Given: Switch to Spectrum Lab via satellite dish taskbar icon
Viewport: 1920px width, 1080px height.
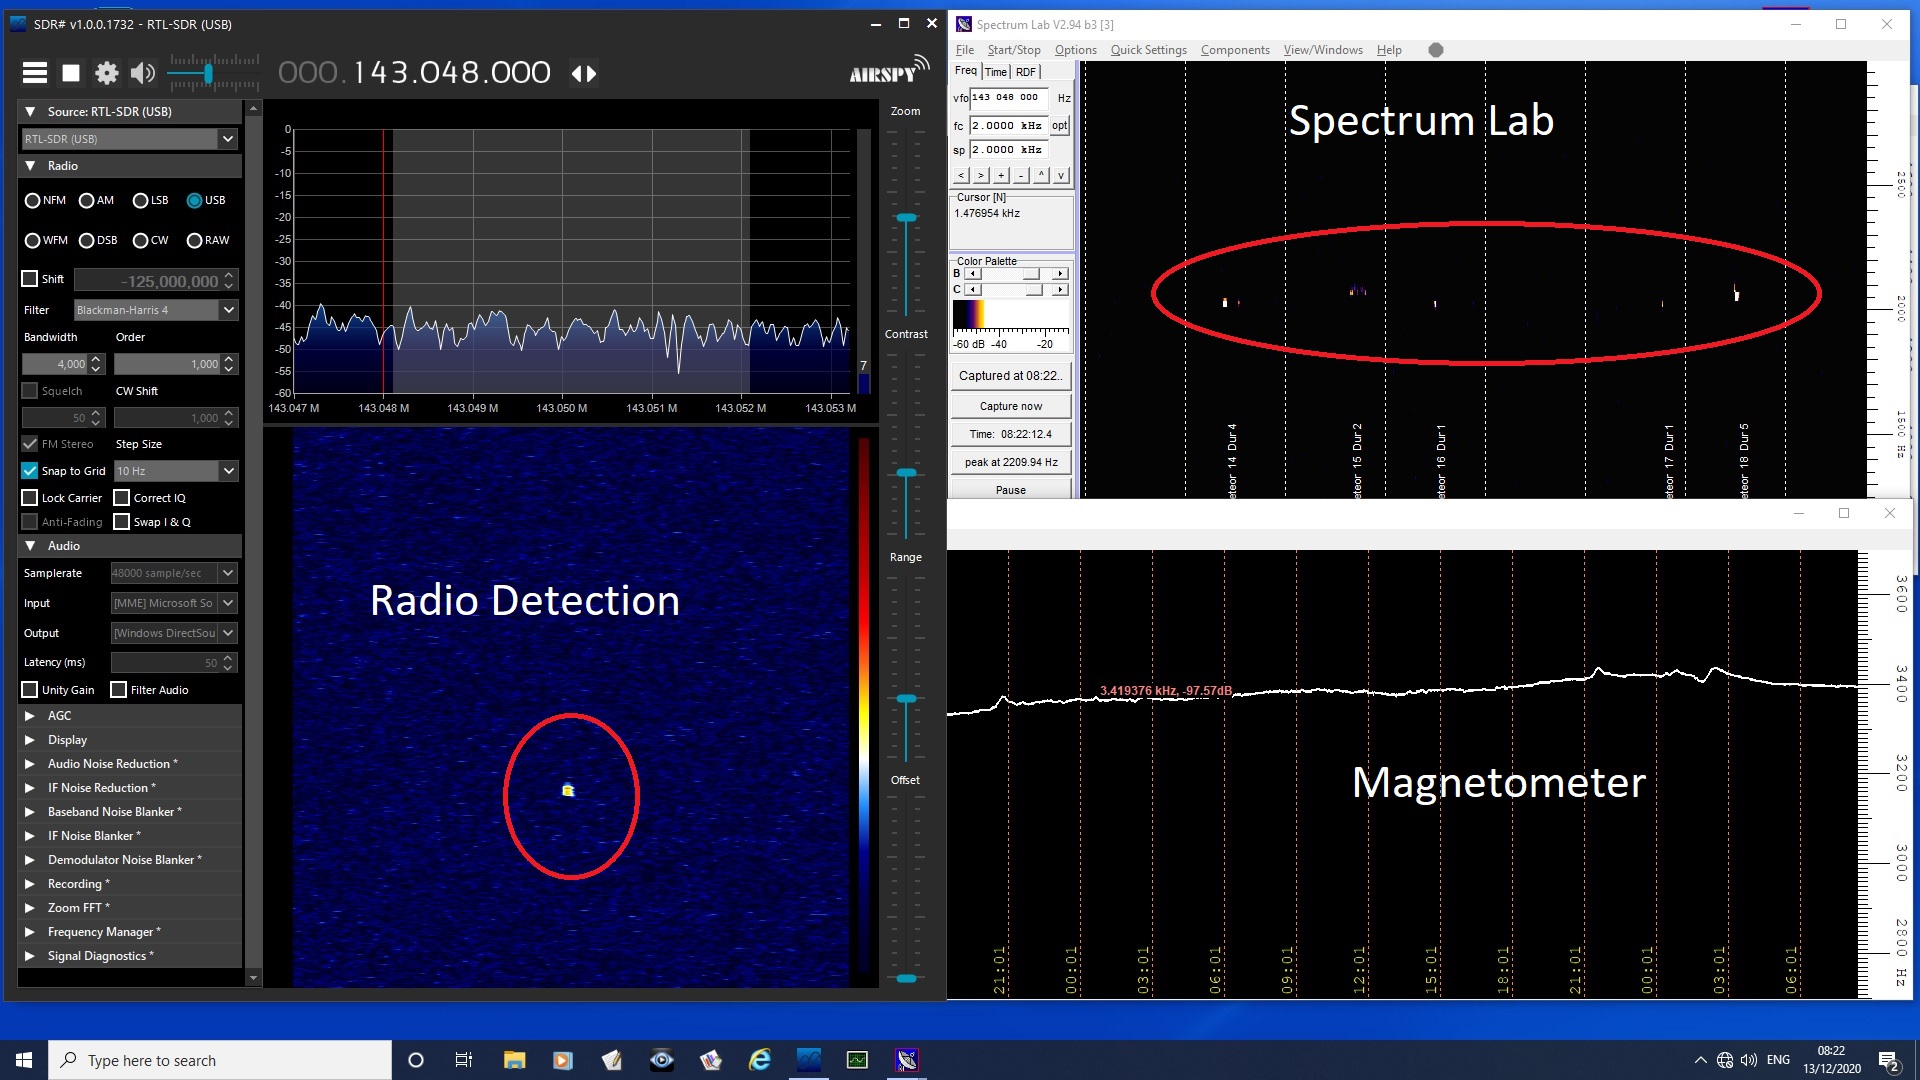Looking at the screenshot, I should coord(907,1060).
